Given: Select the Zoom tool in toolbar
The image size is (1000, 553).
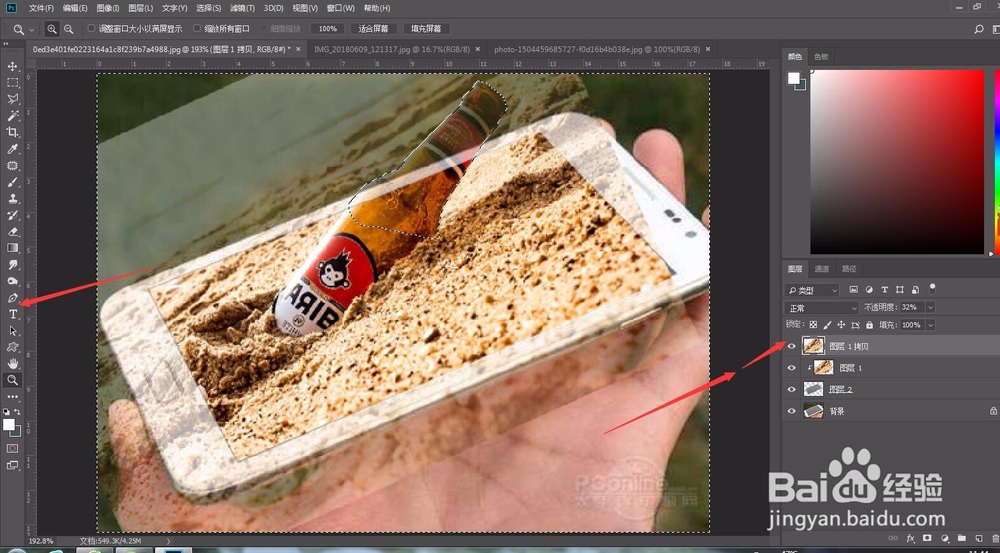Looking at the screenshot, I should [x=13, y=380].
